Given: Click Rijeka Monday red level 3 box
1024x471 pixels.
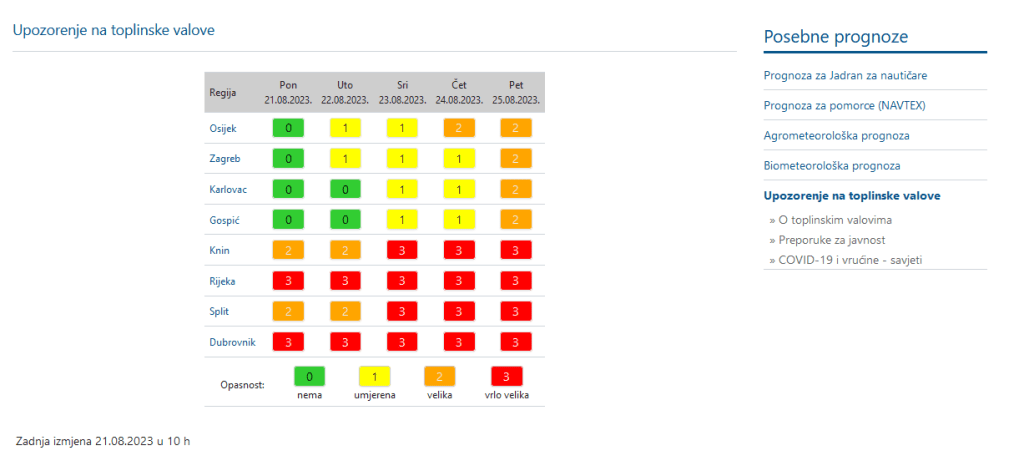Looking at the screenshot, I should [x=289, y=281].
